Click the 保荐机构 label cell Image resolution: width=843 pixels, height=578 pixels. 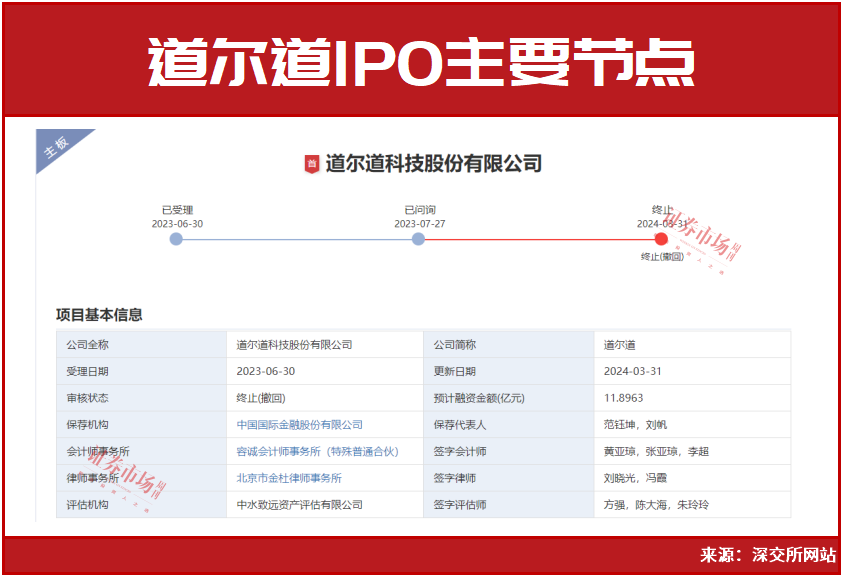pyautogui.click(x=141, y=425)
